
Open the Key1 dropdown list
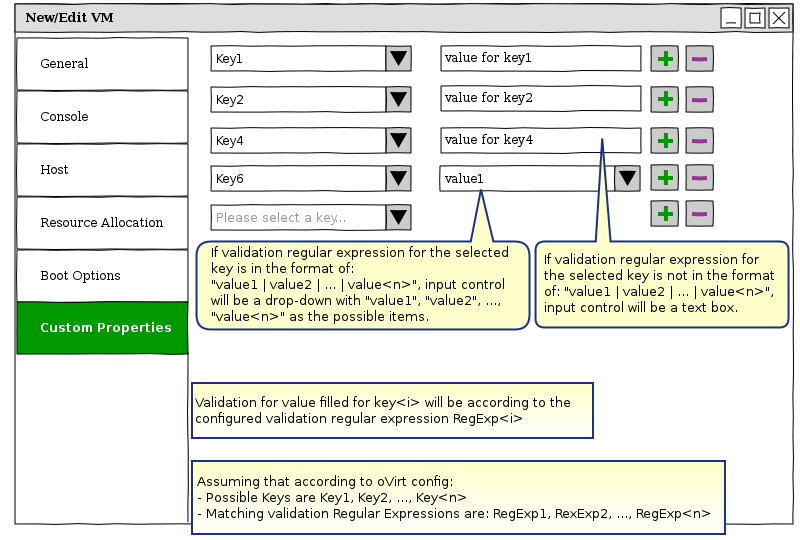coord(398,59)
